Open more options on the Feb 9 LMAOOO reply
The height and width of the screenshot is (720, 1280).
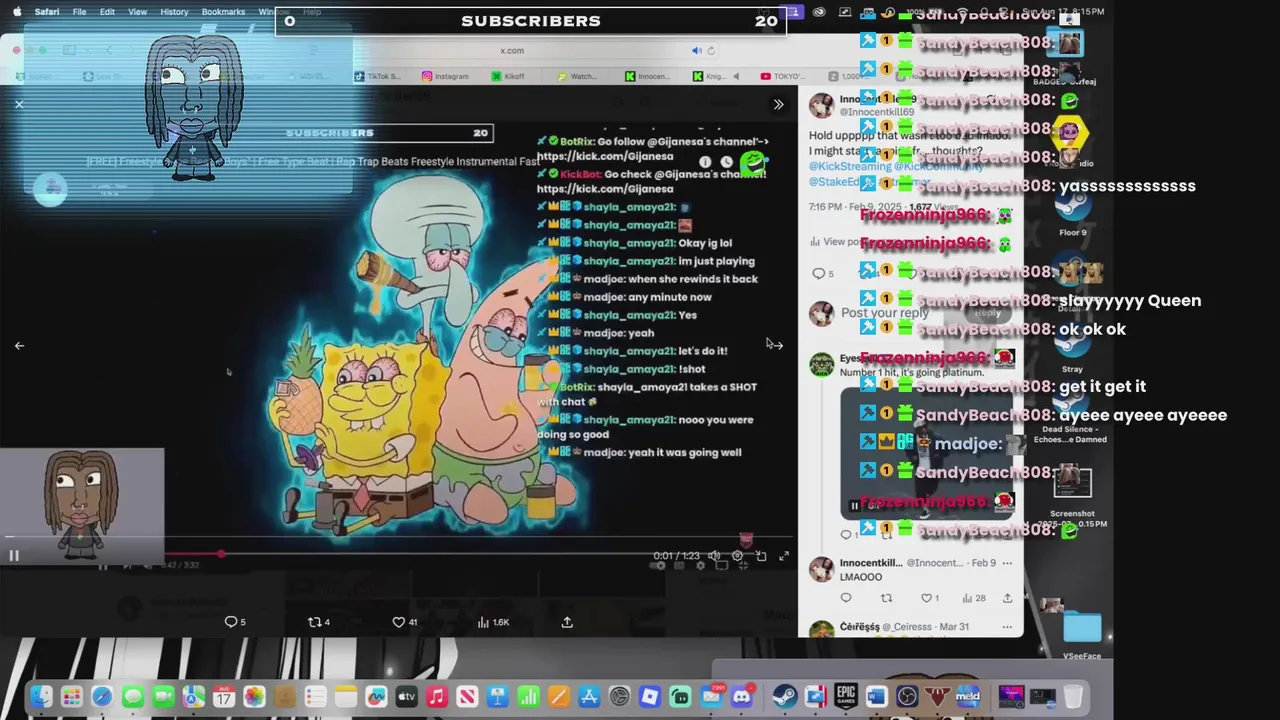click(x=1007, y=563)
